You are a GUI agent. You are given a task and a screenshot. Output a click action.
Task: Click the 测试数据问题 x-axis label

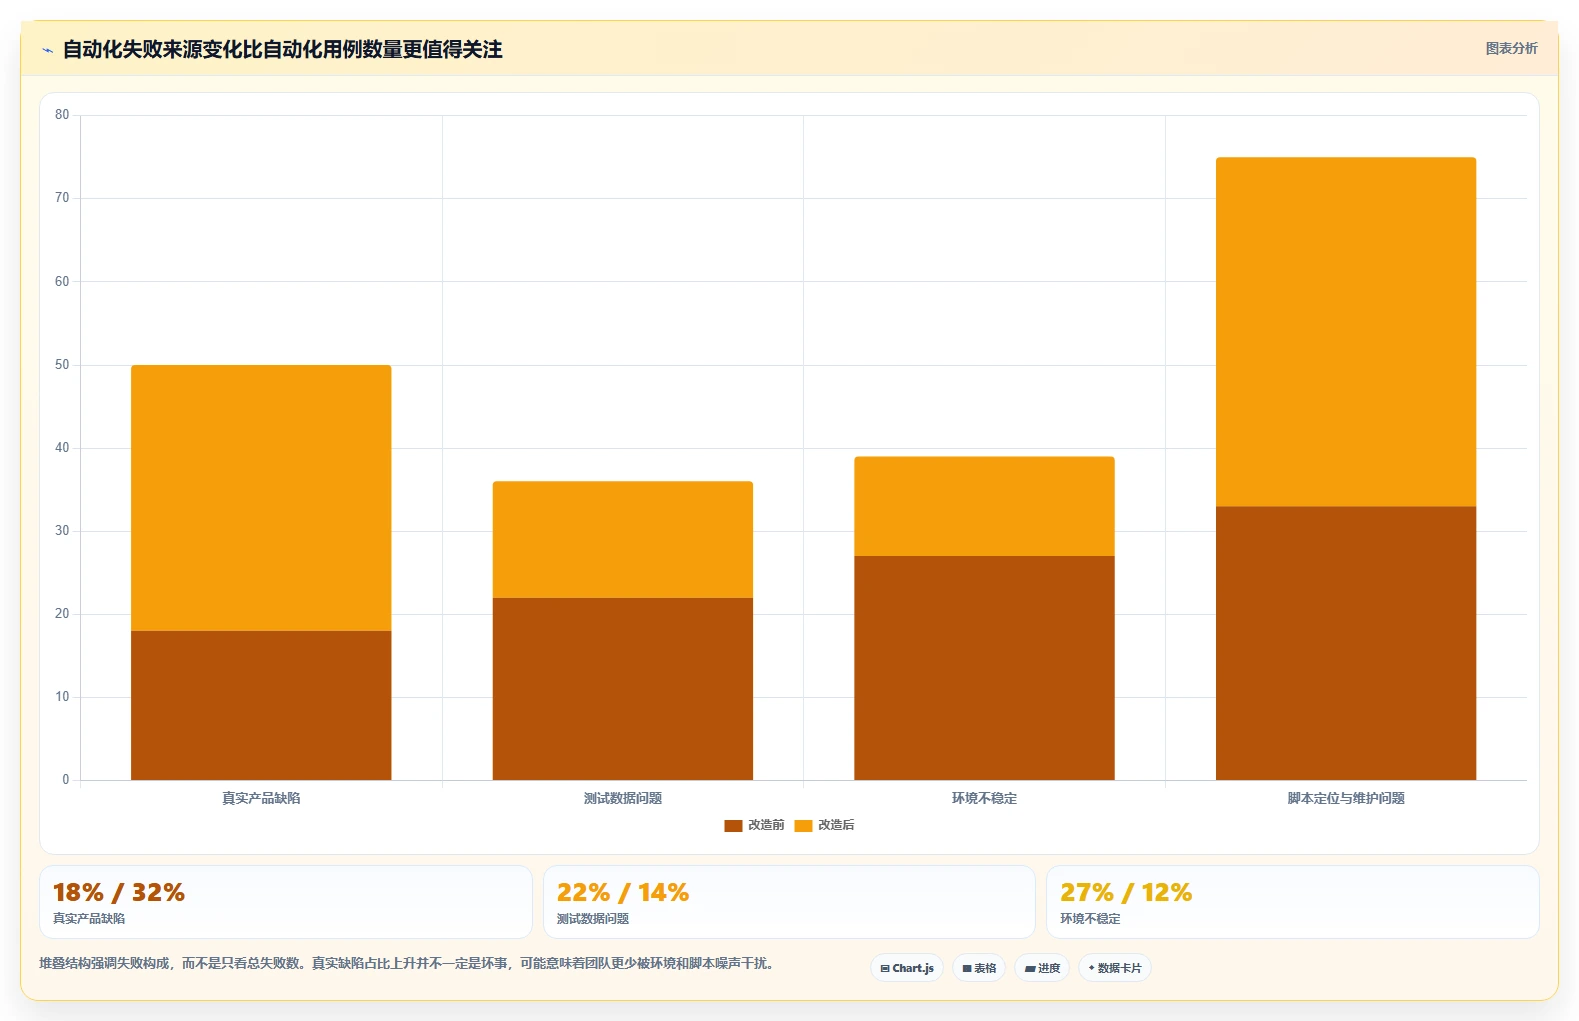pyautogui.click(x=623, y=798)
